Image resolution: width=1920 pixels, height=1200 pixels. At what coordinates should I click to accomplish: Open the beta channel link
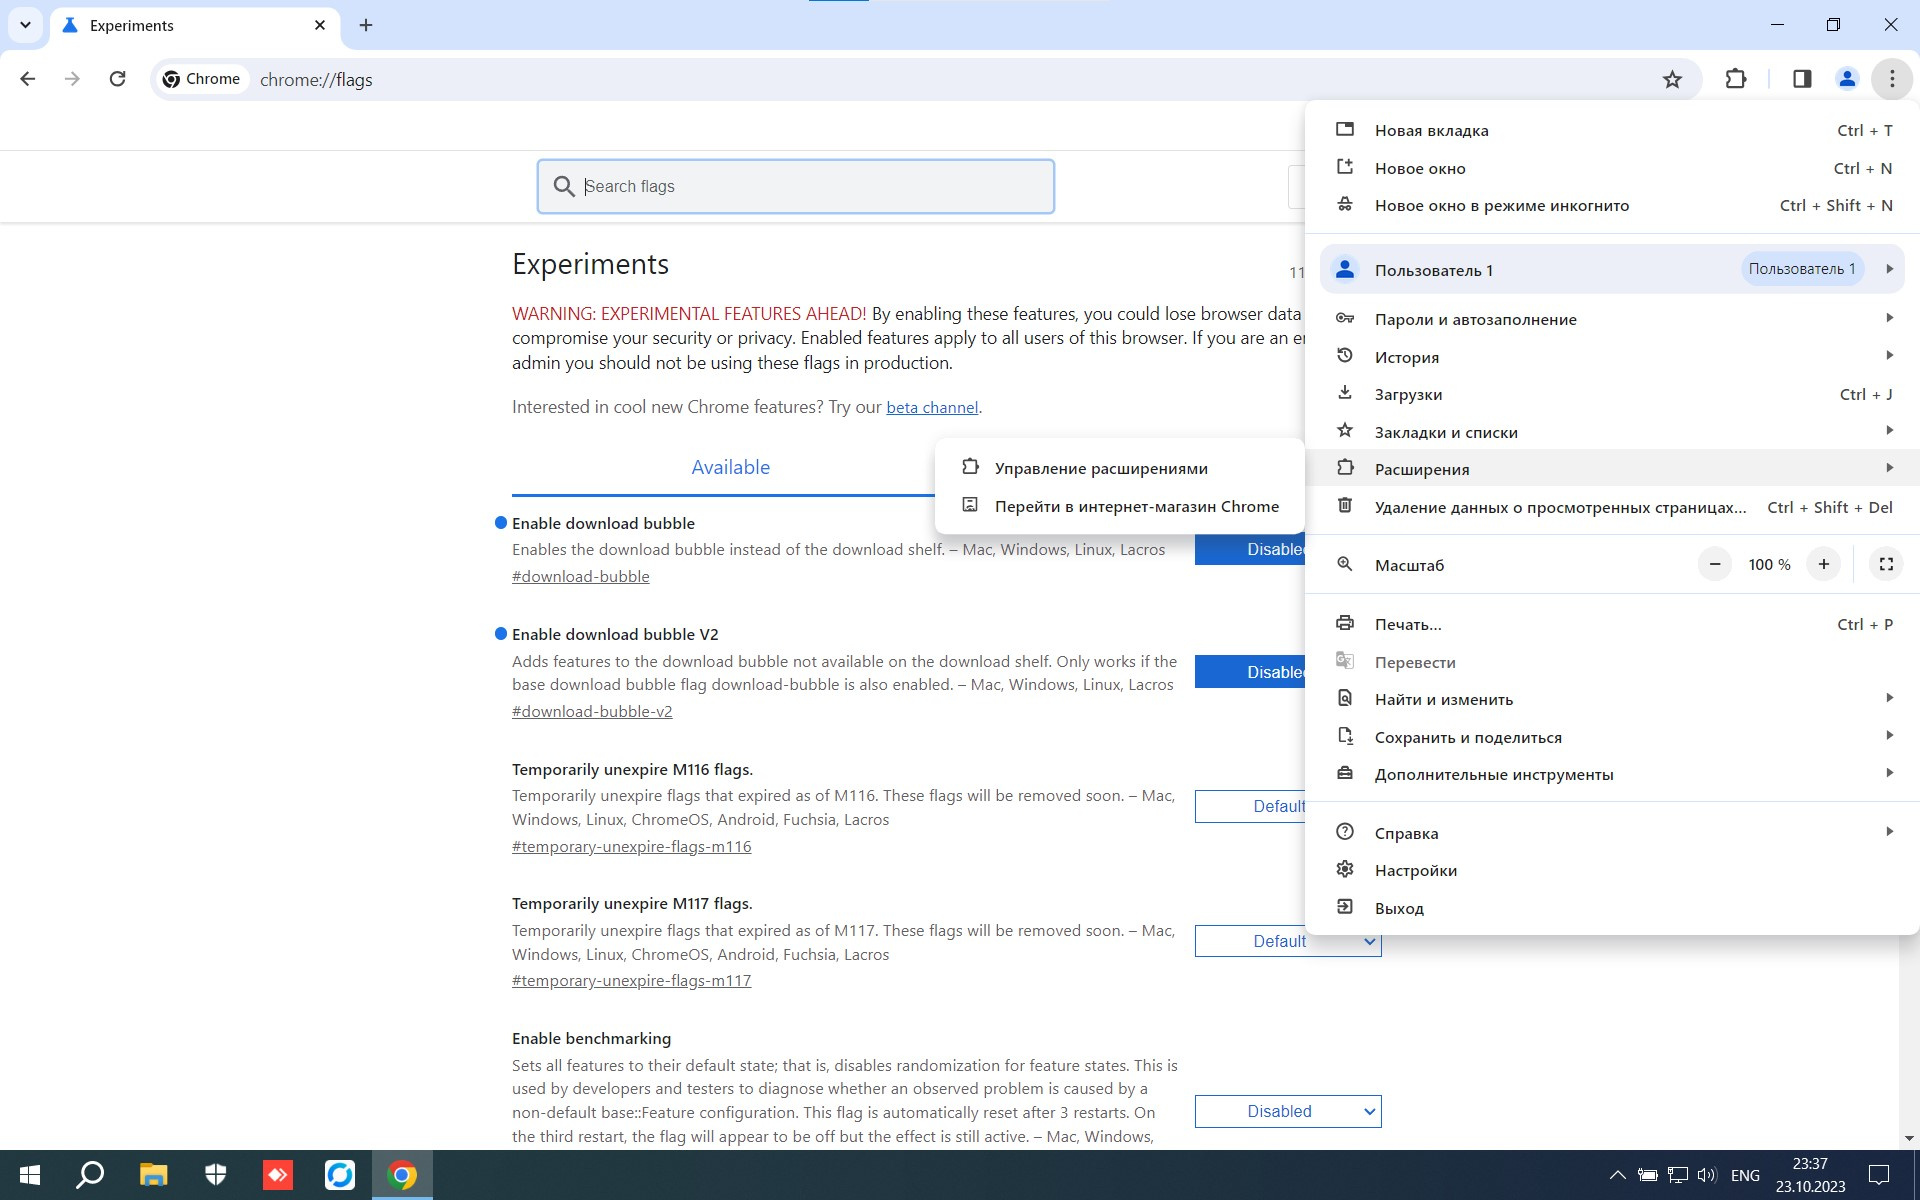pos(932,408)
